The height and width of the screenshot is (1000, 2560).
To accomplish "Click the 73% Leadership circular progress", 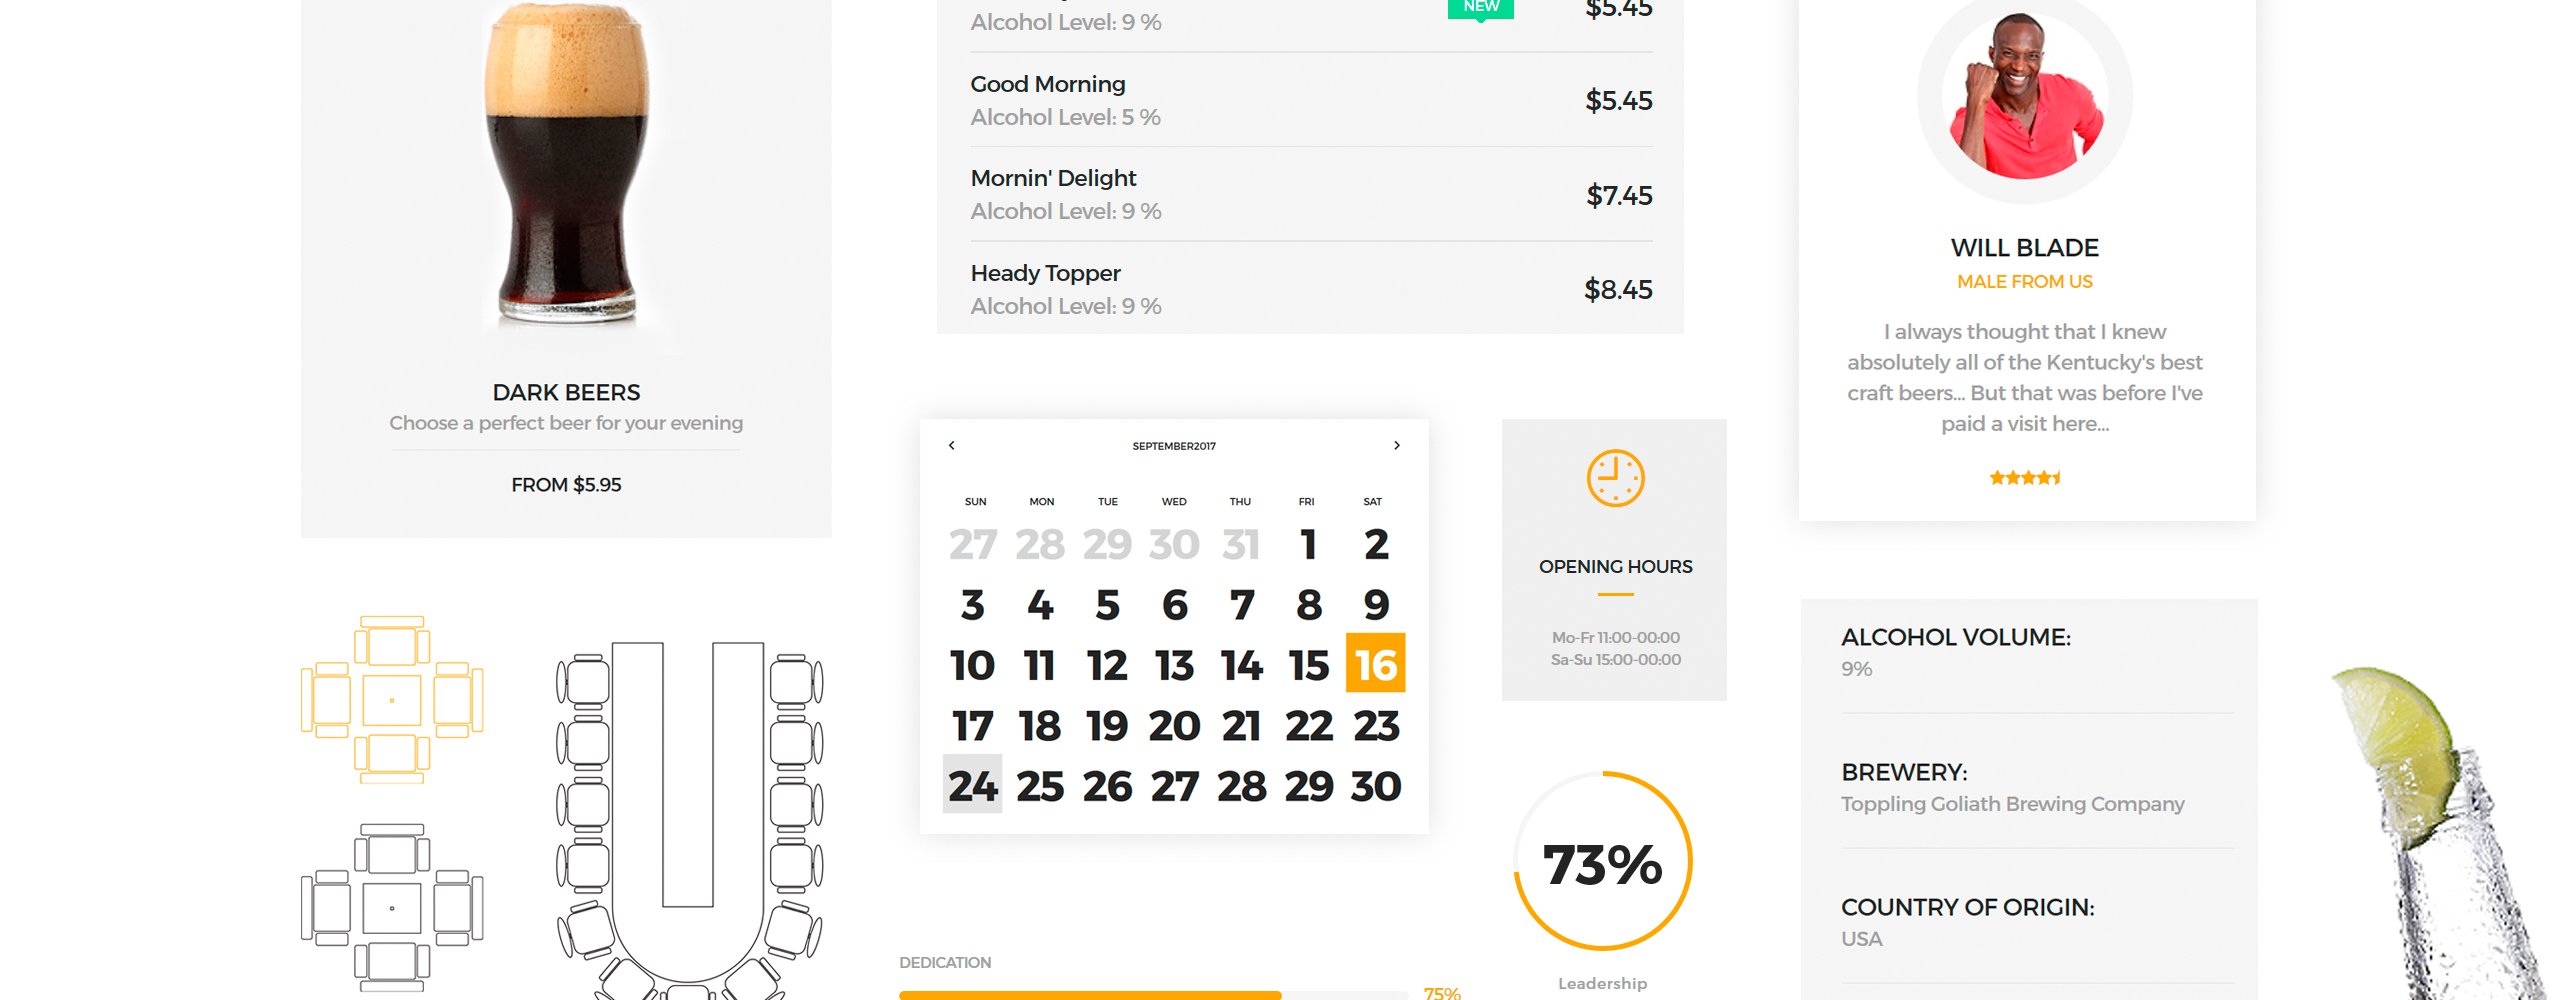I will [x=1602, y=861].
